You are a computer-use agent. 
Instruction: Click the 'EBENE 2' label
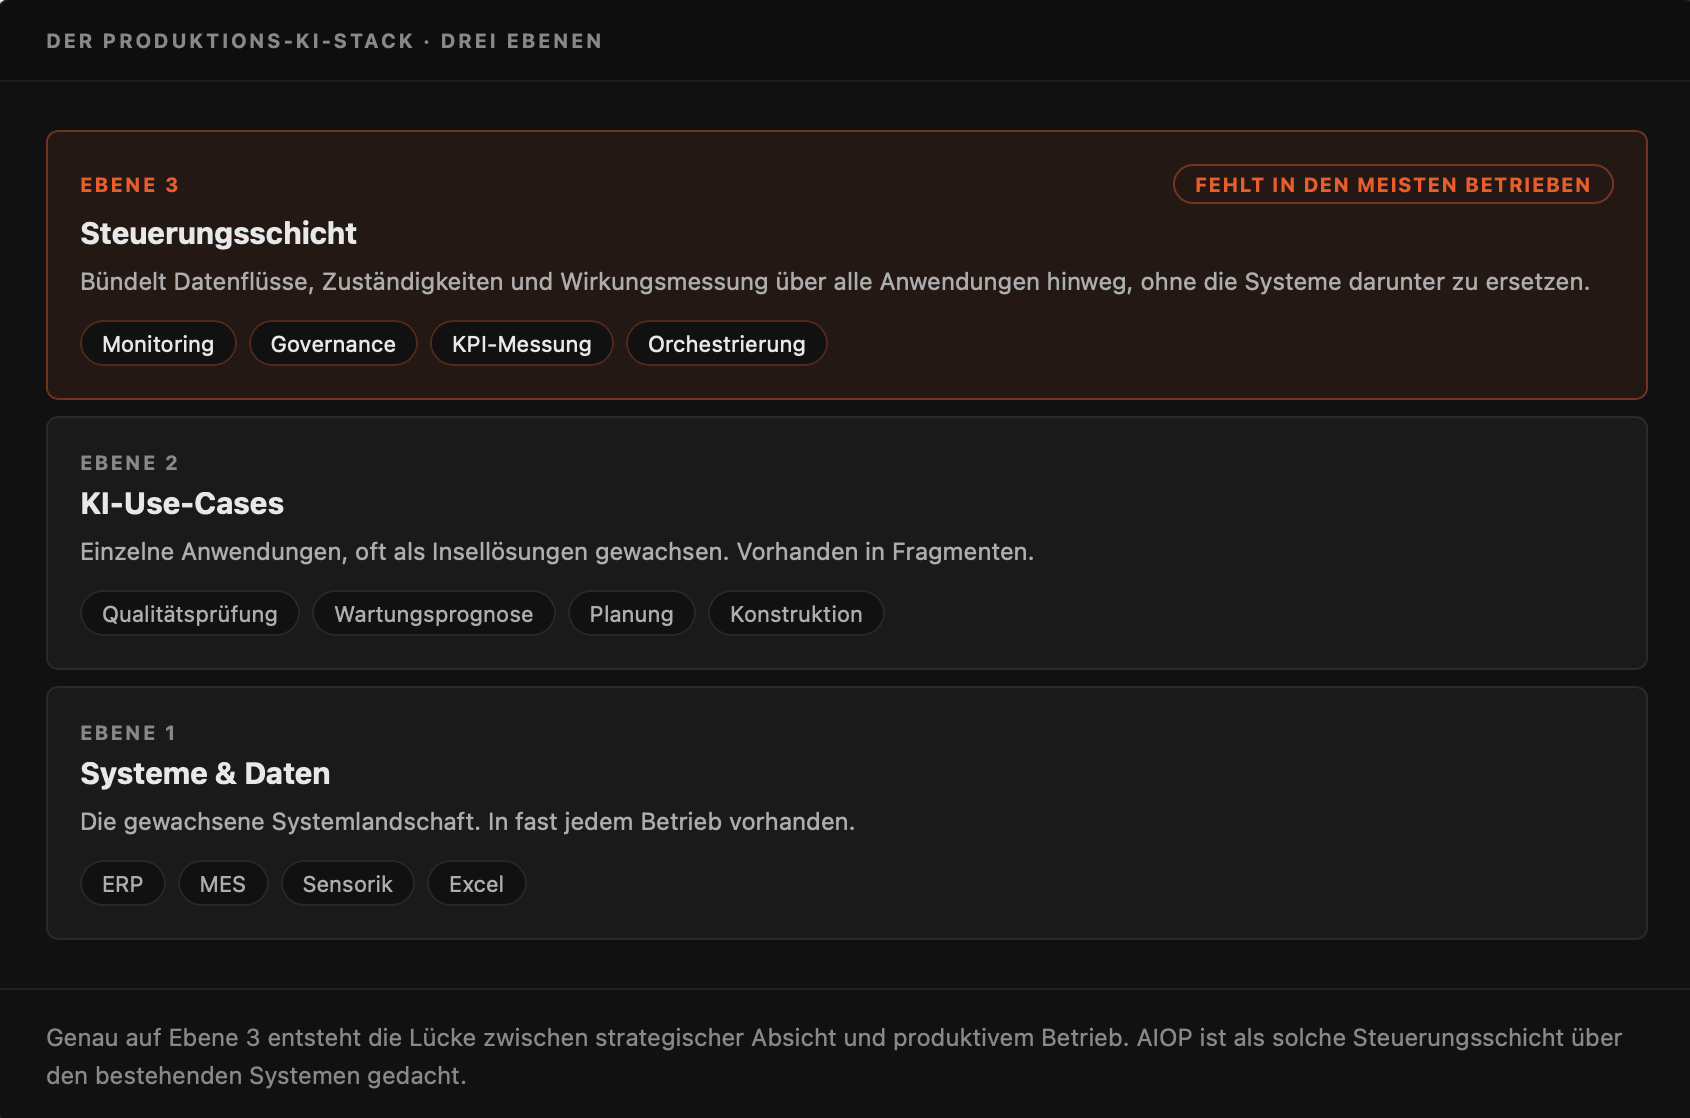[x=129, y=463]
